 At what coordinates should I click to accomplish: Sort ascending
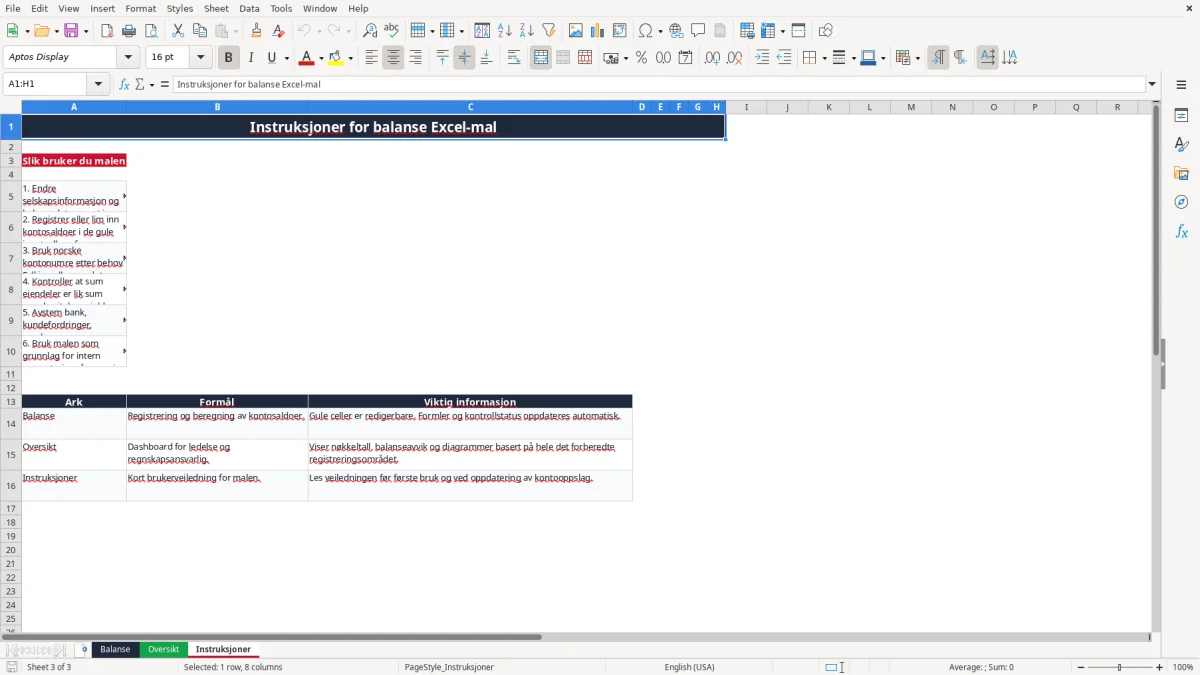click(x=505, y=31)
